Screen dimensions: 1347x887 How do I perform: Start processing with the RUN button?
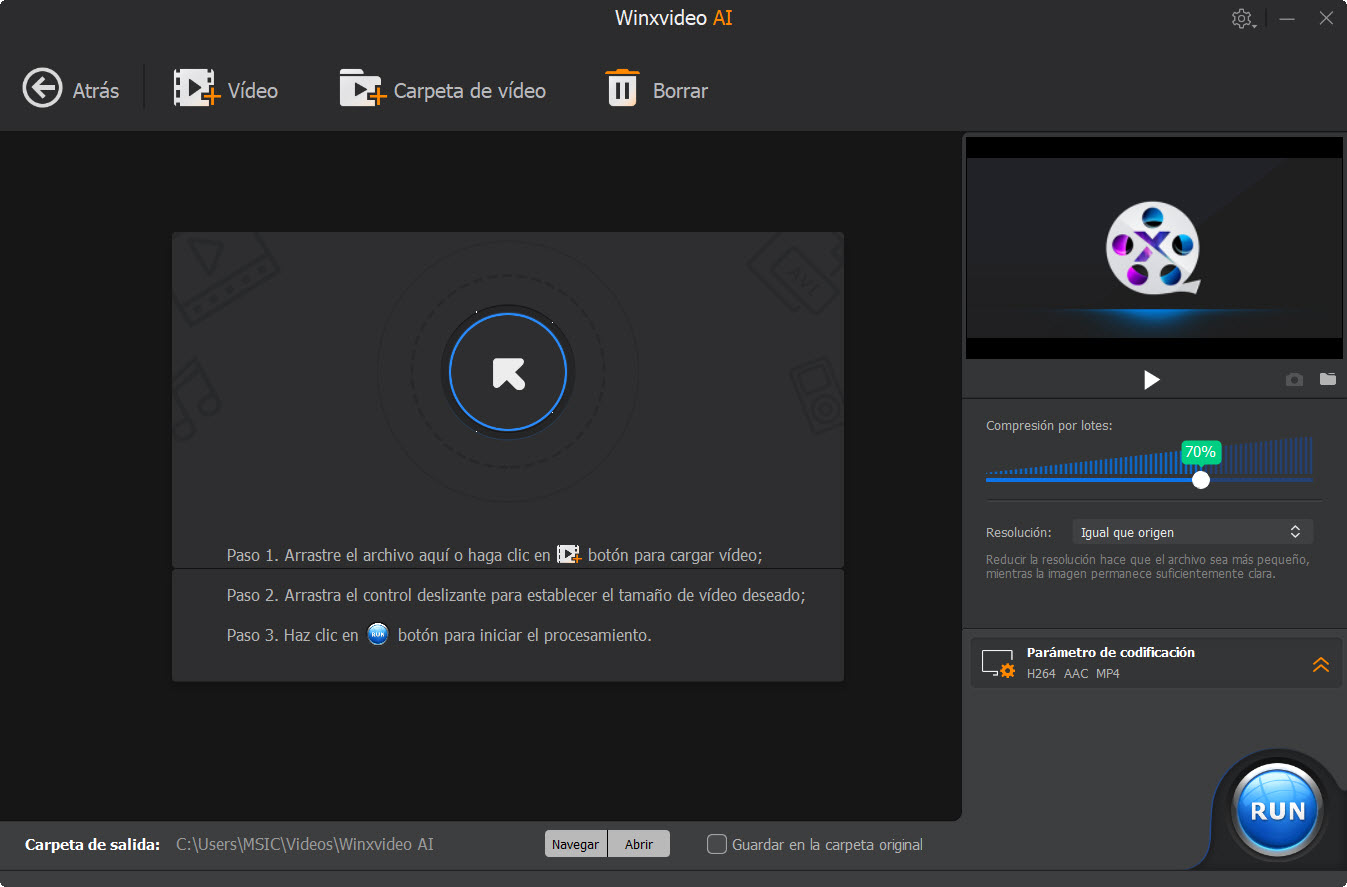(x=1277, y=810)
